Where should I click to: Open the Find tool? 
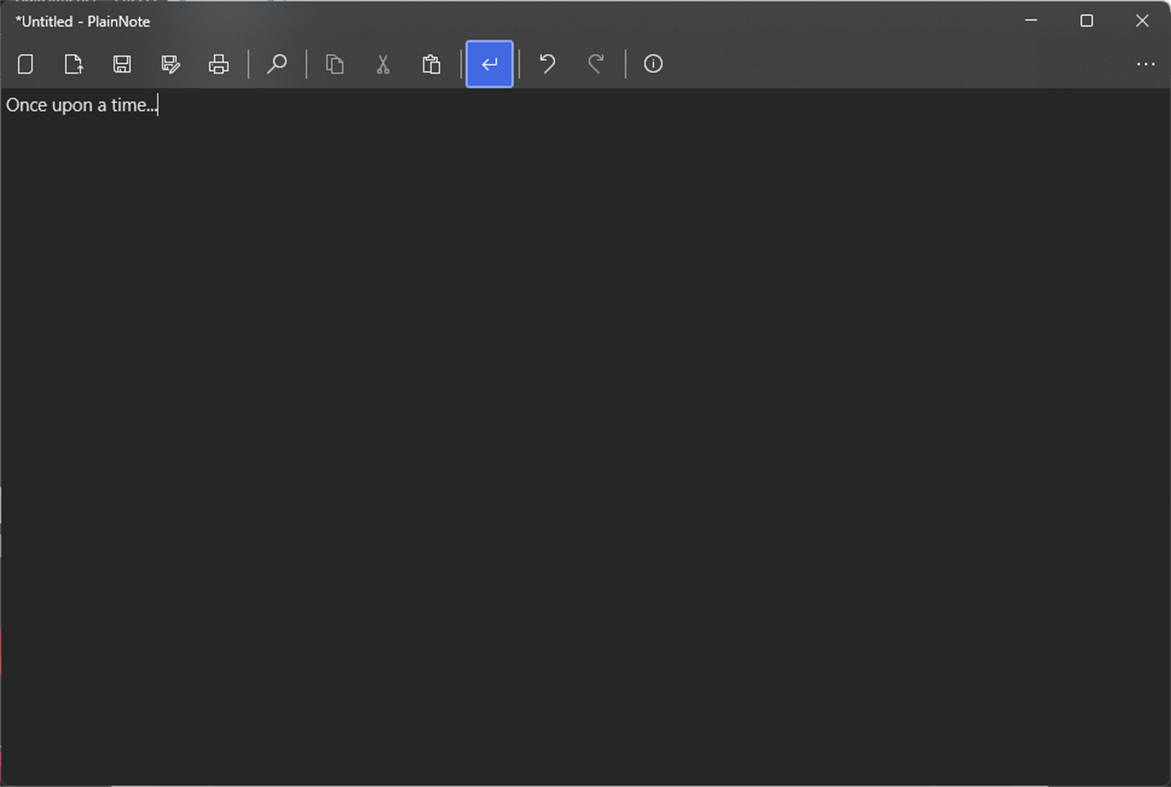coord(277,63)
